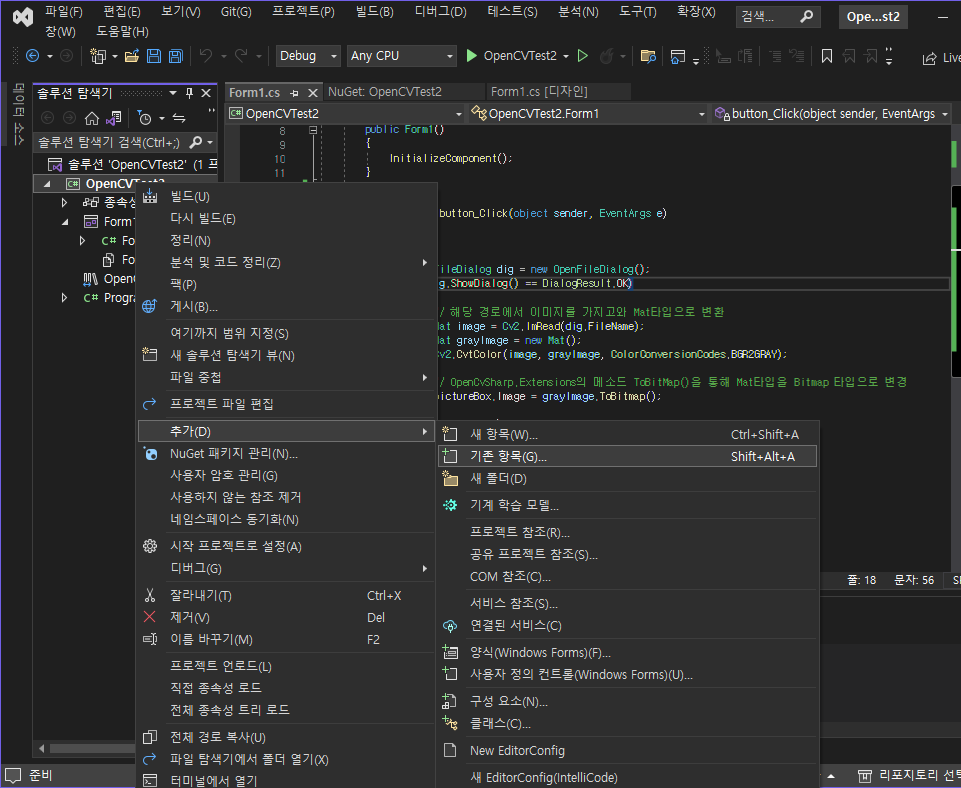Click 리포지토리 선택 in status bar
Viewport: 961px width, 788px height.
pyautogui.click(x=910, y=776)
